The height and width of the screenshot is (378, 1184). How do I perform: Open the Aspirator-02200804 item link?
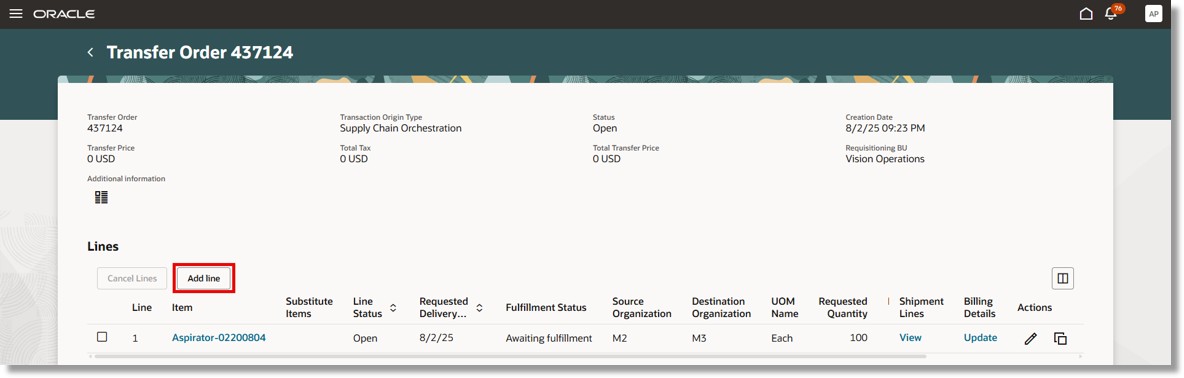click(x=219, y=338)
